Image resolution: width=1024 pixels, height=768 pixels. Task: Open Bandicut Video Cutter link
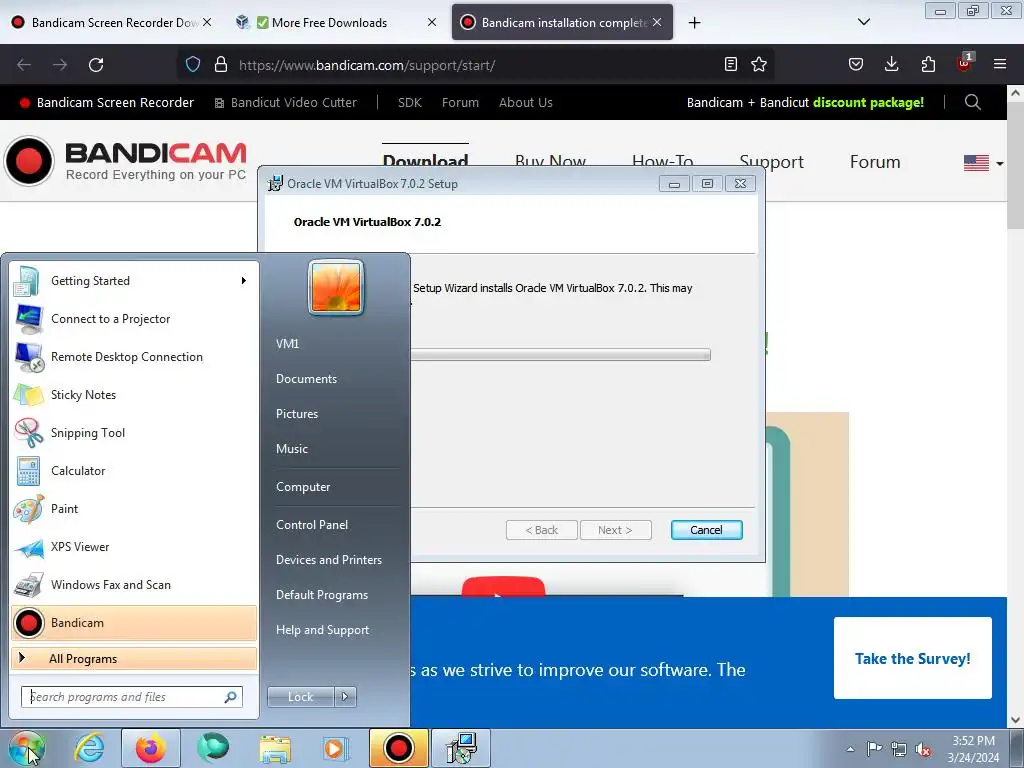pos(286,103)
